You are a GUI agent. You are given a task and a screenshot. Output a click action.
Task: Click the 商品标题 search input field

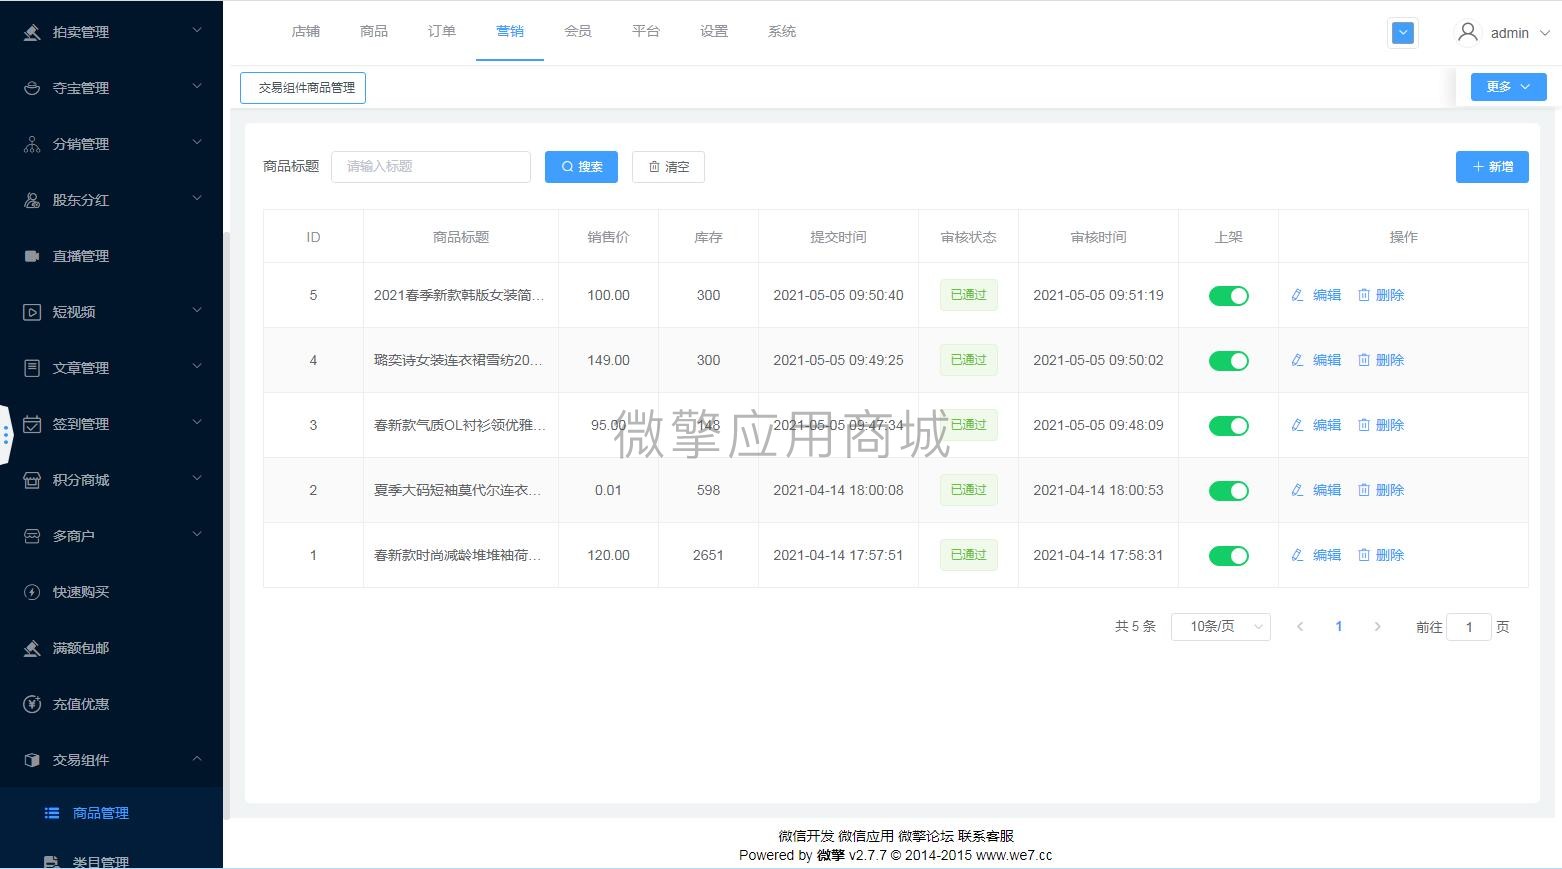(x=431, y=167)
